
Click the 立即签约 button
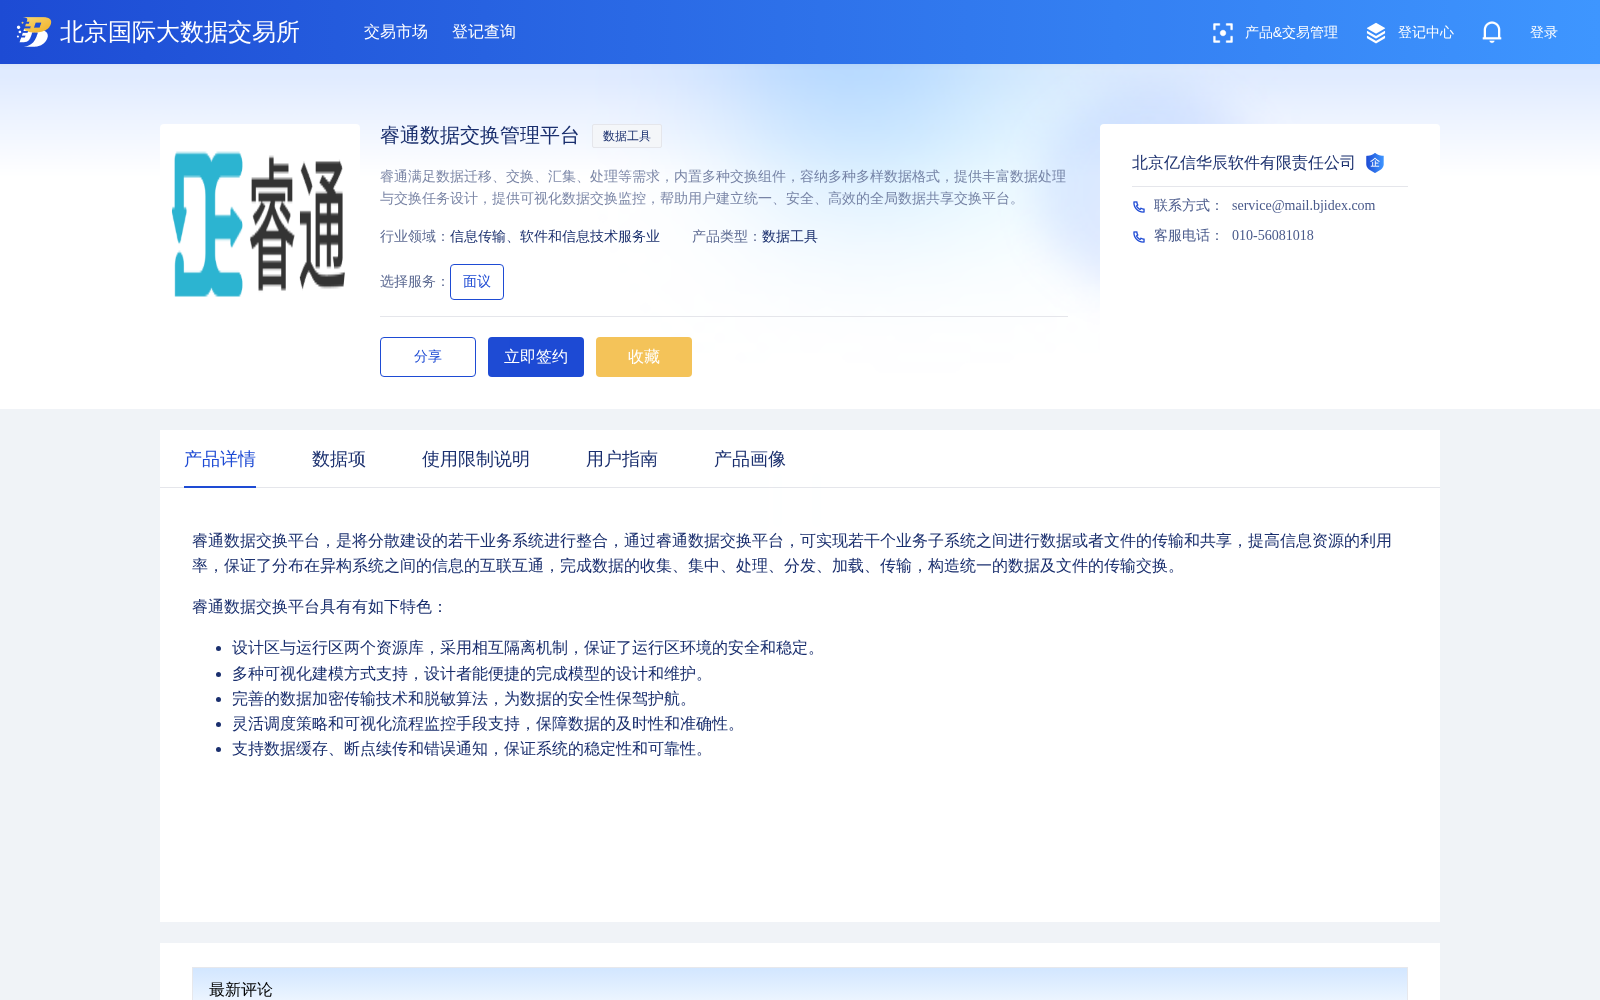click(536, 357)
